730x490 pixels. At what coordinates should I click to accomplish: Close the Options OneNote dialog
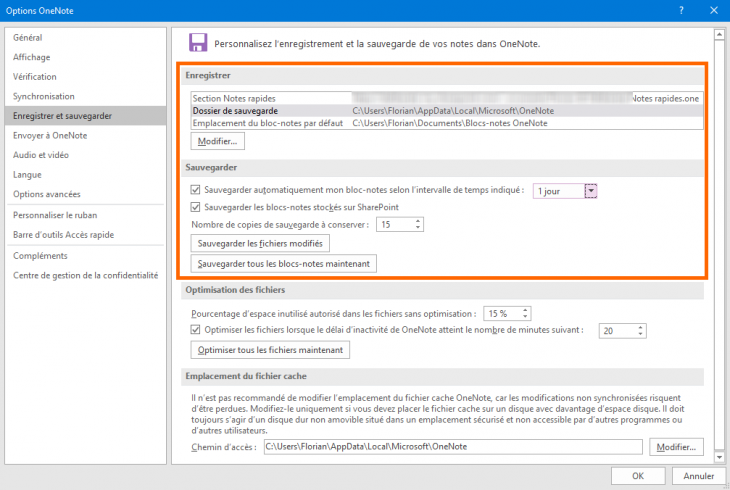[x=714, y=10]
